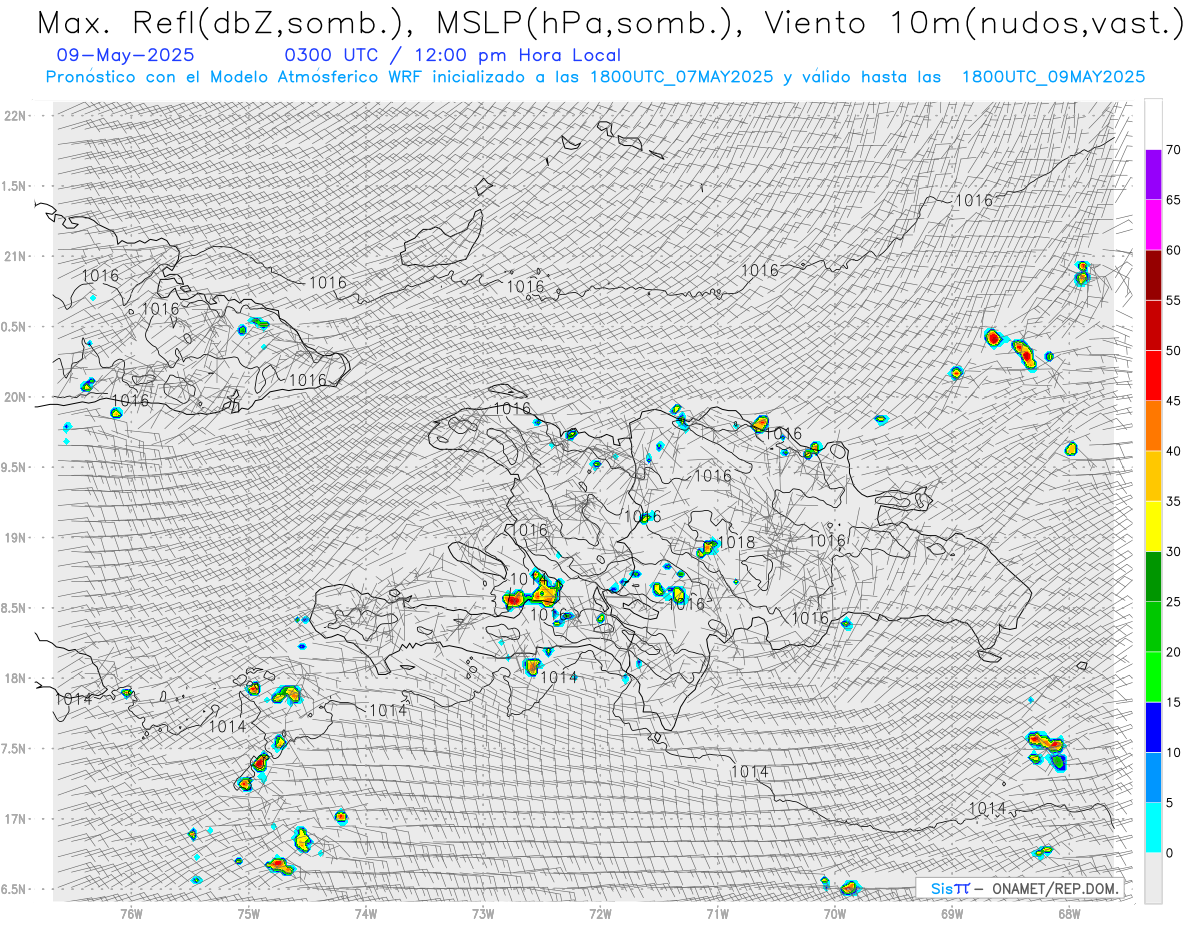
Task: Click the '70W' longitude axis label
Action: pos(835,913)
